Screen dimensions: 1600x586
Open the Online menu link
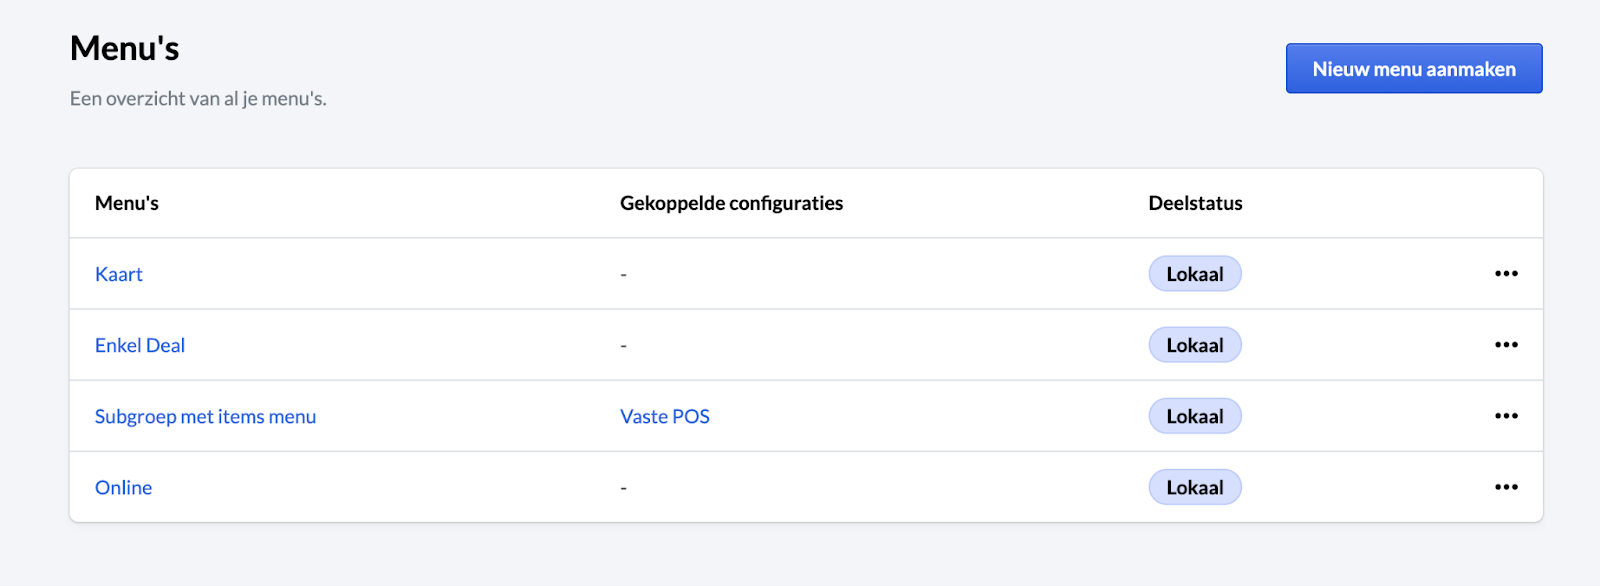(124, 487)
